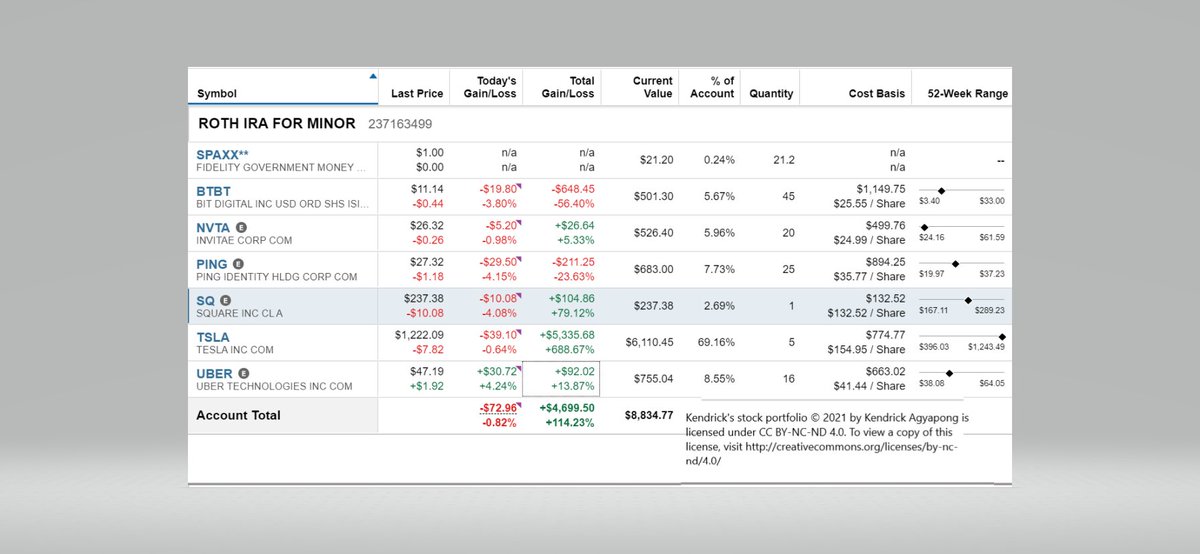The image size is (1200, 554).
Task: Click the underlined -$72.96 account total loss
Action: [x=497, y=408]
